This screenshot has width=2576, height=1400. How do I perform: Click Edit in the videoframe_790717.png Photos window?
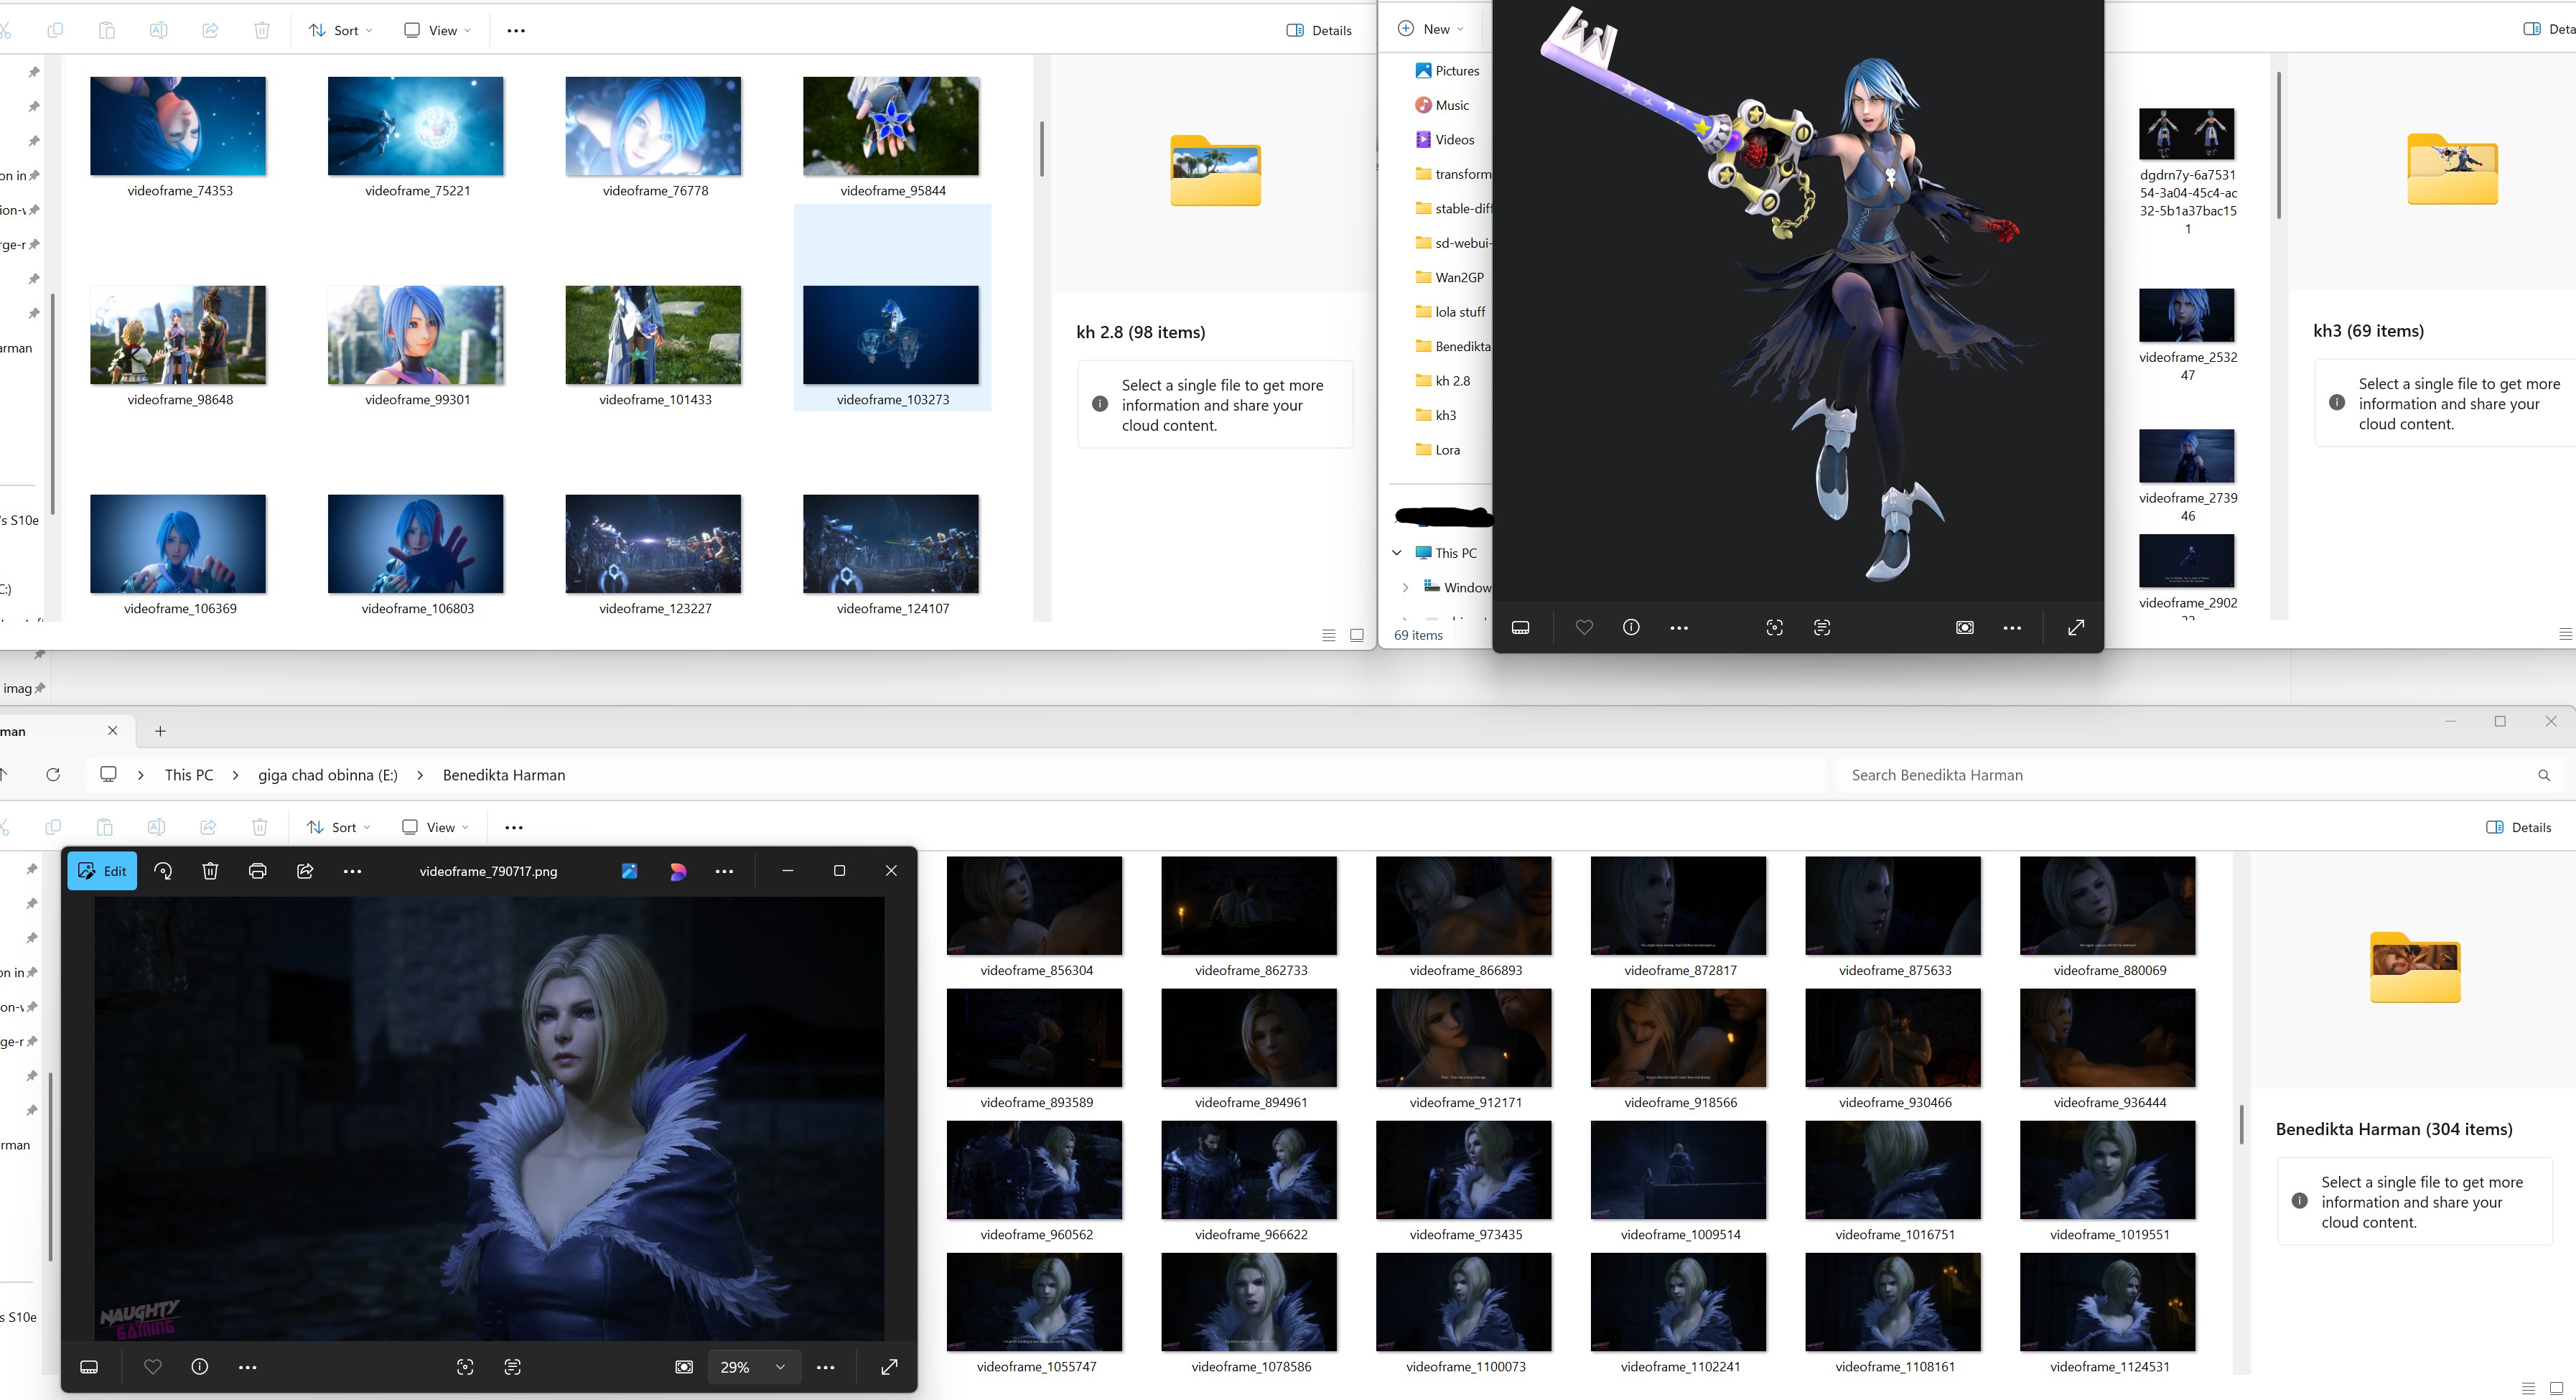(102, 871)
